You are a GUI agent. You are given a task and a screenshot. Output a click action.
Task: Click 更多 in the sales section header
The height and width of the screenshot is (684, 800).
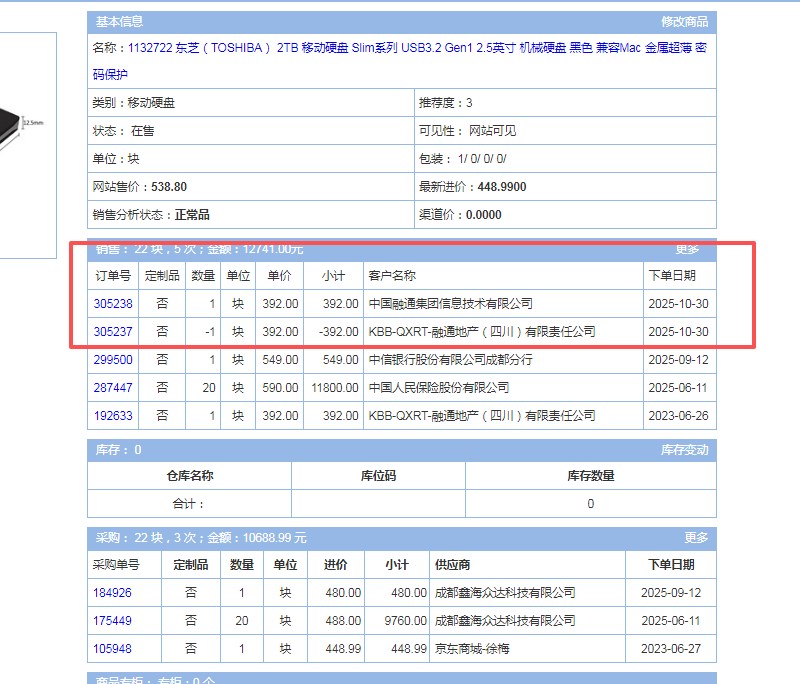tap(687, 249)
